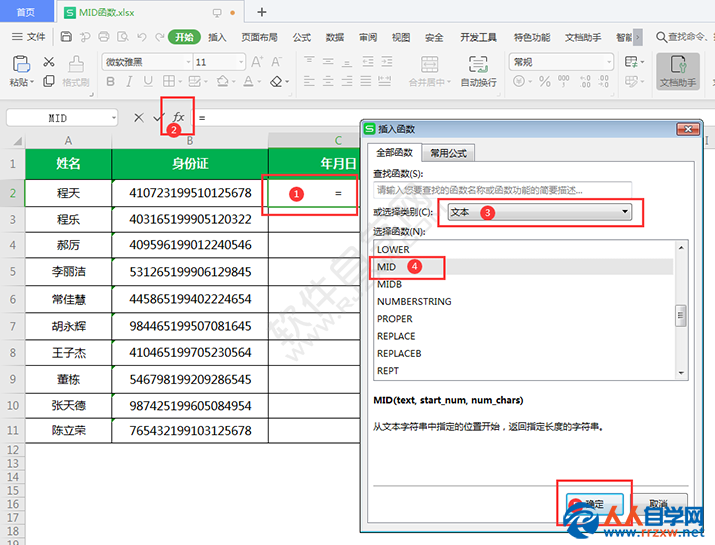Toggle Bold formatting

click(110, 82)
